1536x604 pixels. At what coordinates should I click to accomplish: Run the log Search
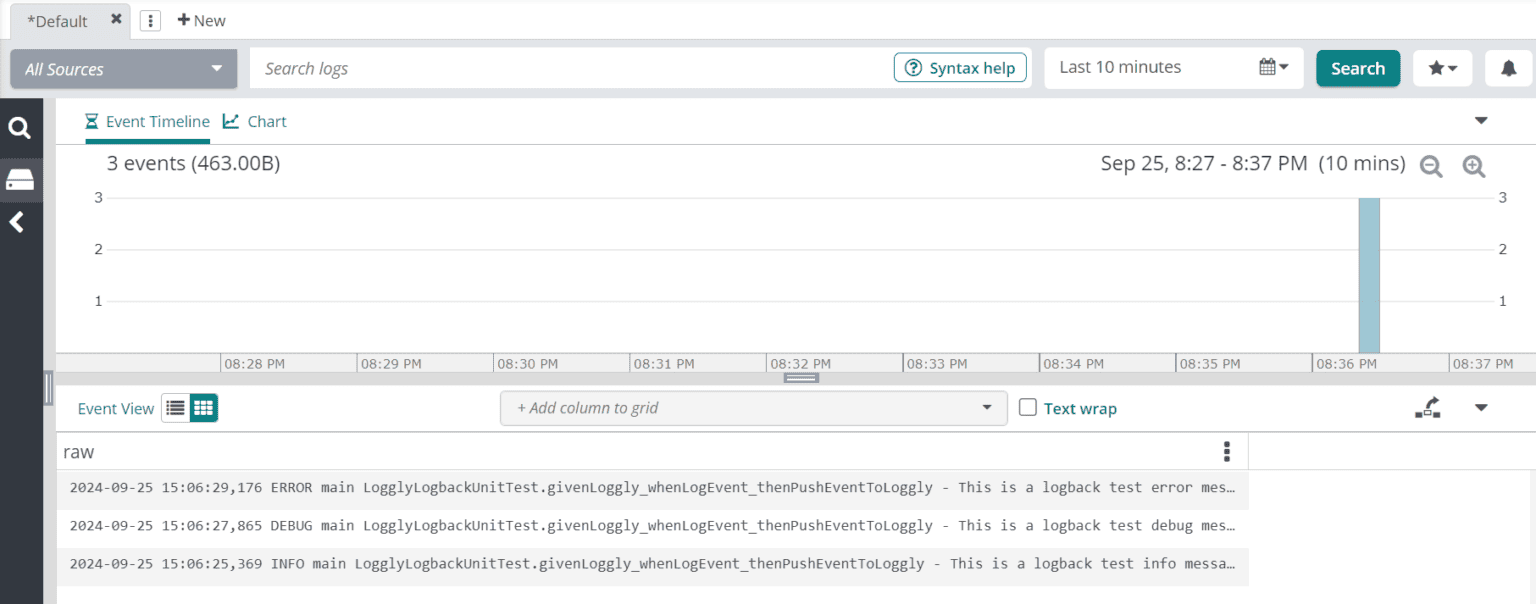point(1358,68)
